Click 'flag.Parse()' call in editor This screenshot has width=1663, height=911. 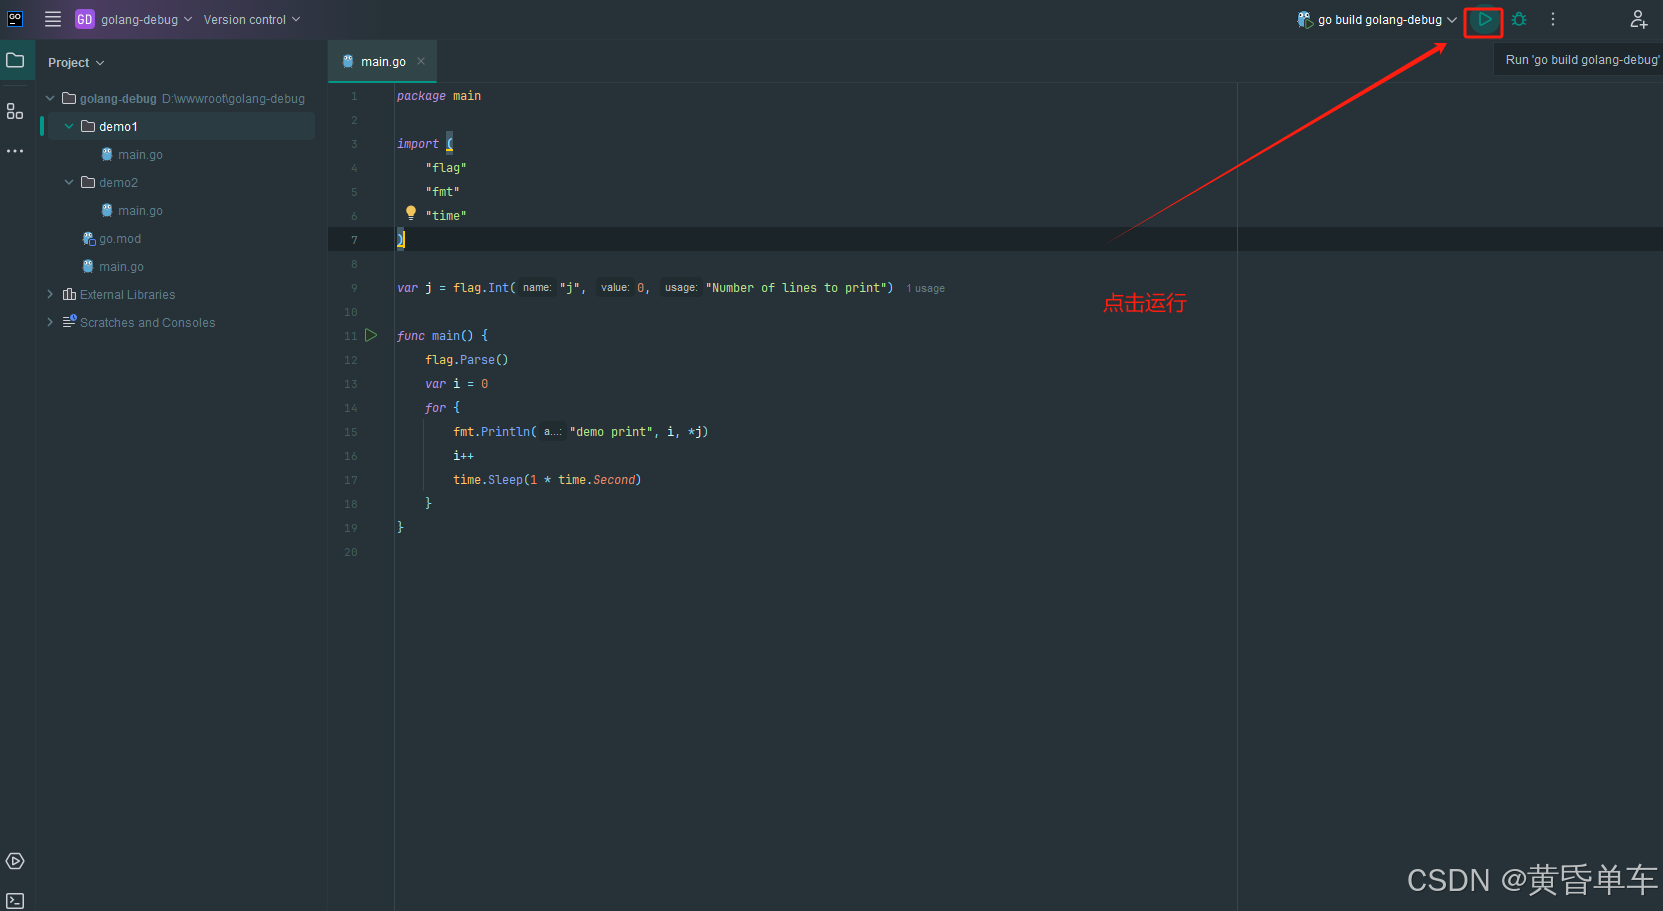click(x=467, y=360)
